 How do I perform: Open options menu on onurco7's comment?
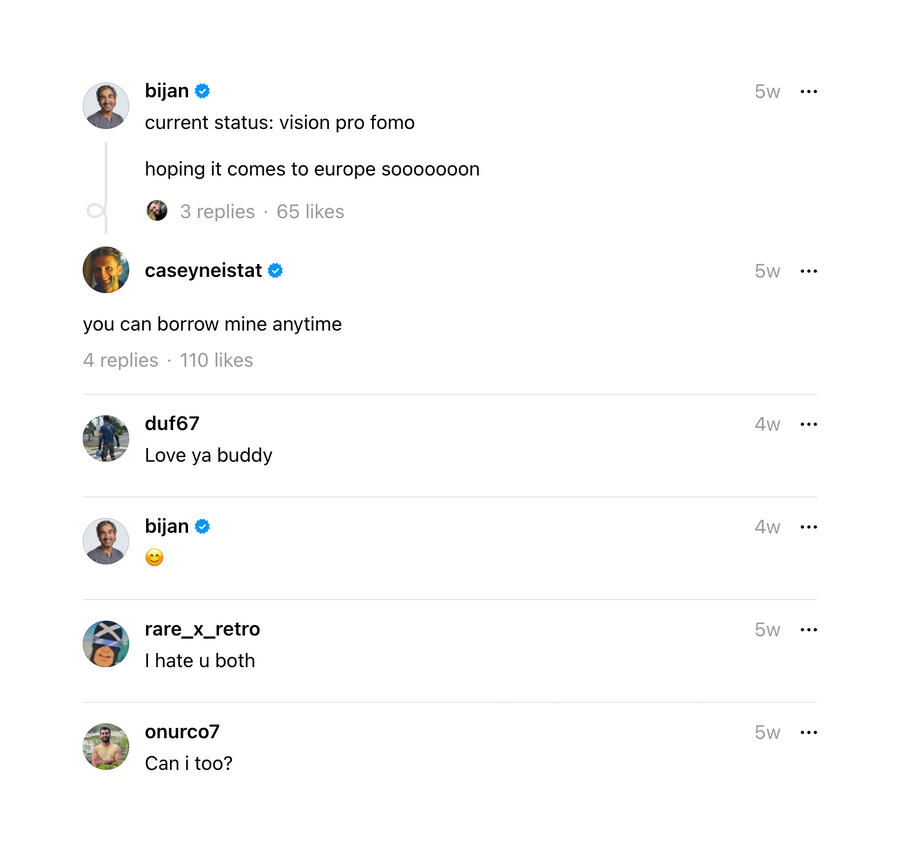coord(809,732)
